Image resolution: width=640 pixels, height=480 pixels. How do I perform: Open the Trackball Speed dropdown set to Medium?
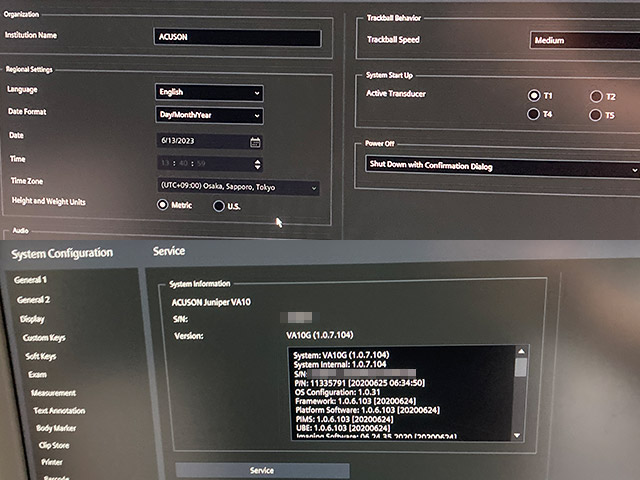[585, 40]
